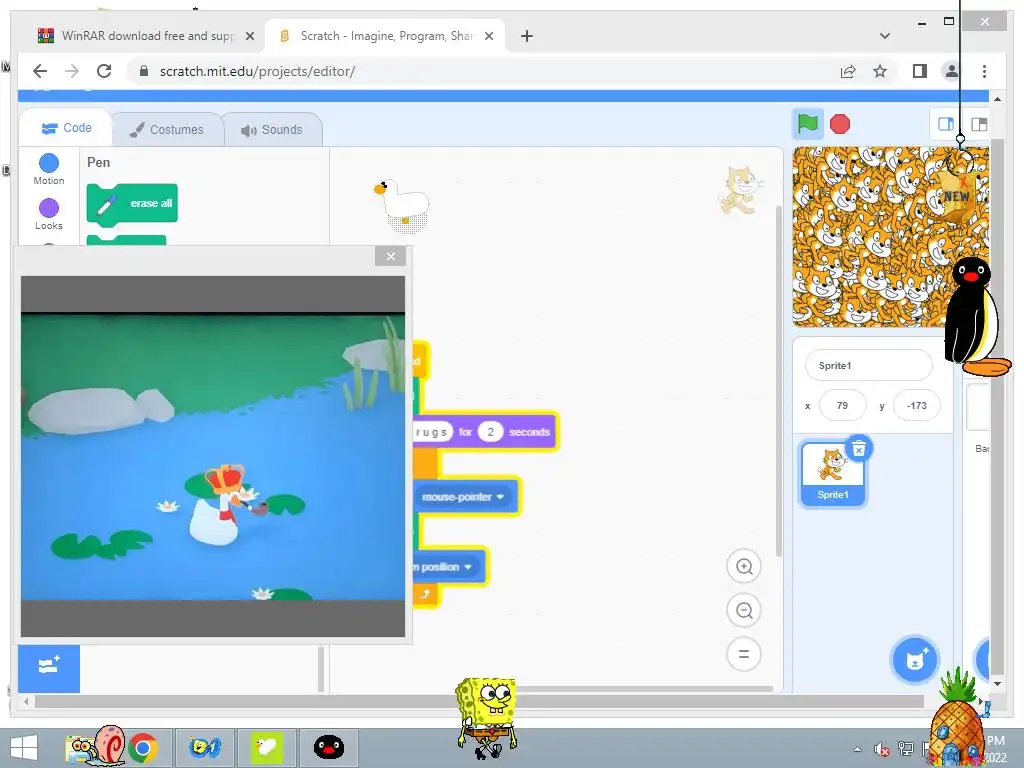Open the Sounds tab

(272, 129)
